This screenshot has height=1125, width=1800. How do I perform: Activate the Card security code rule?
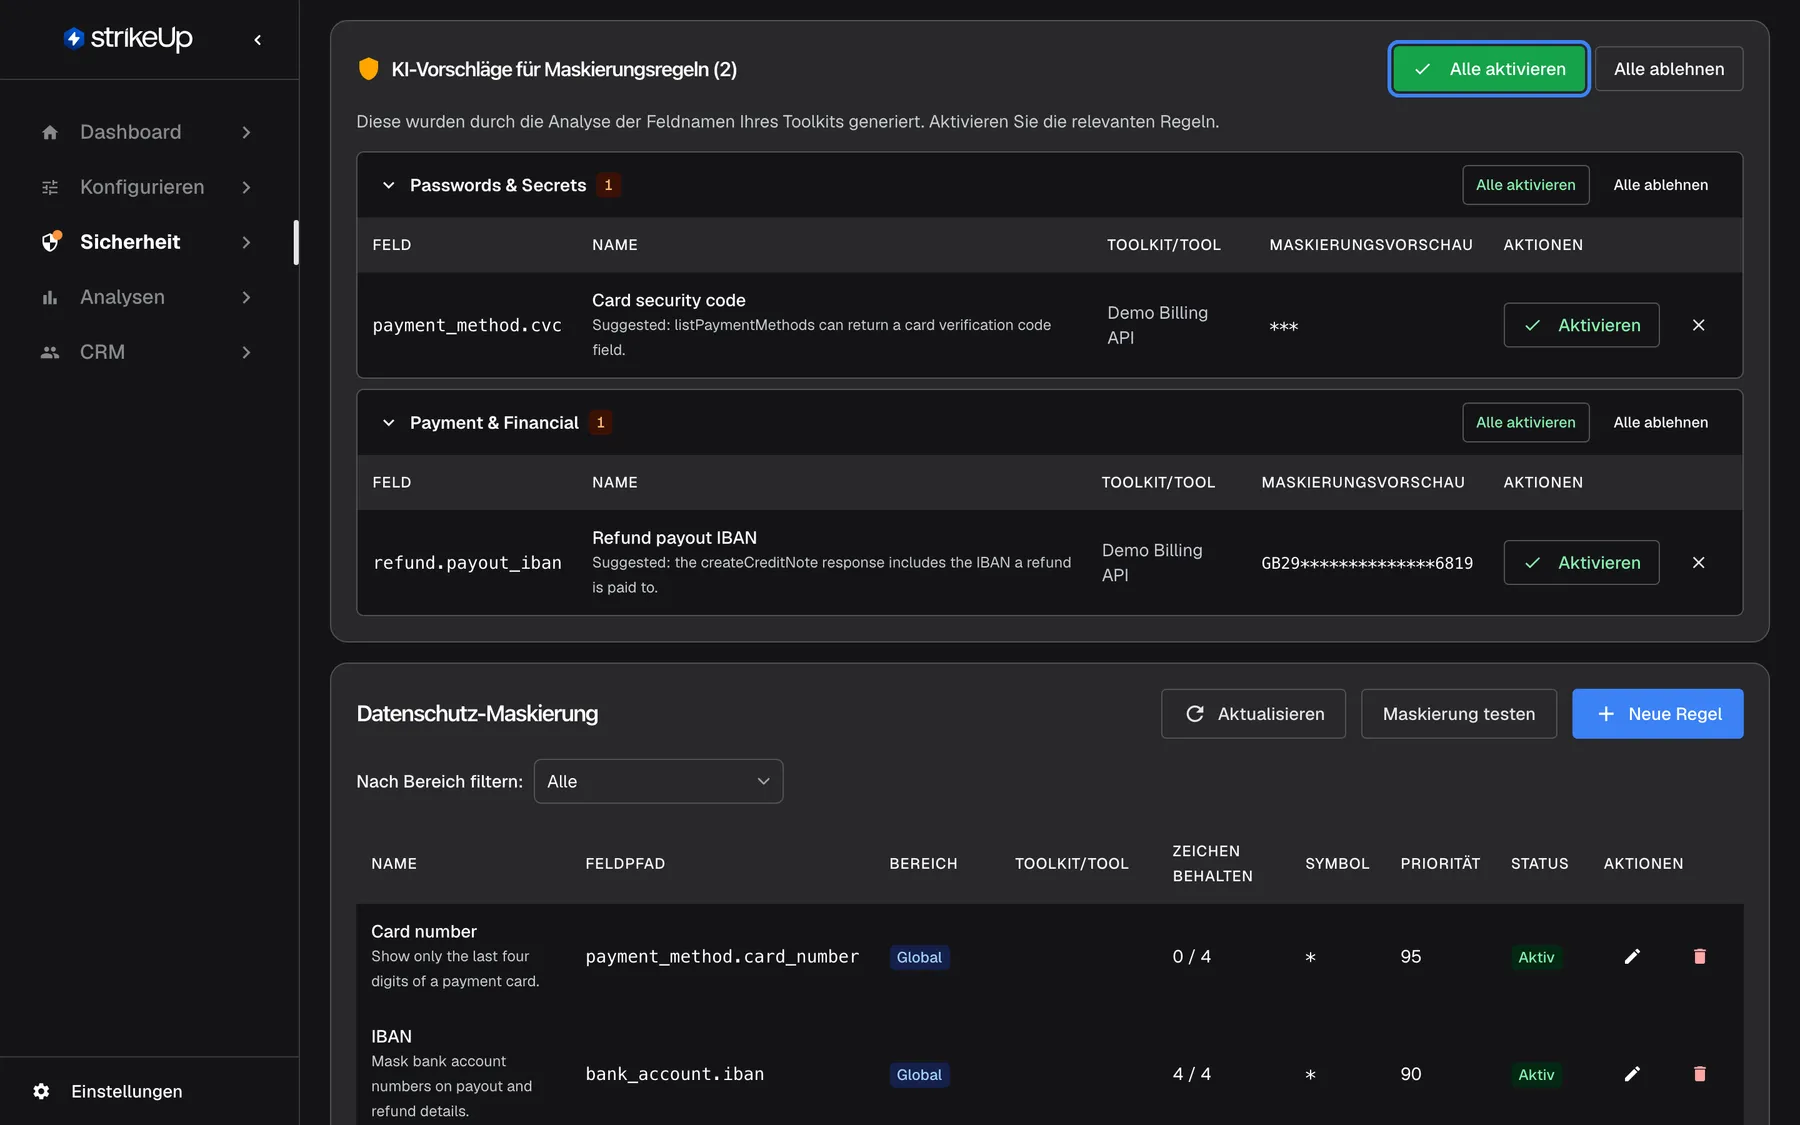1582,325
